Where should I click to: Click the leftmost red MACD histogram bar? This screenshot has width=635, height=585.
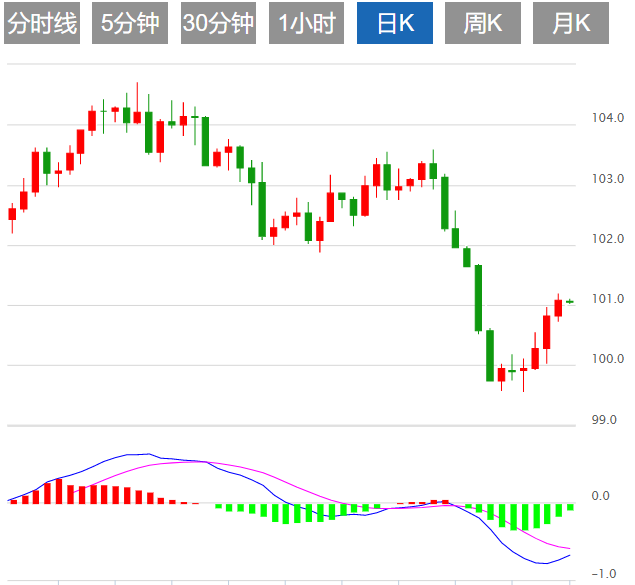(13, 500)
